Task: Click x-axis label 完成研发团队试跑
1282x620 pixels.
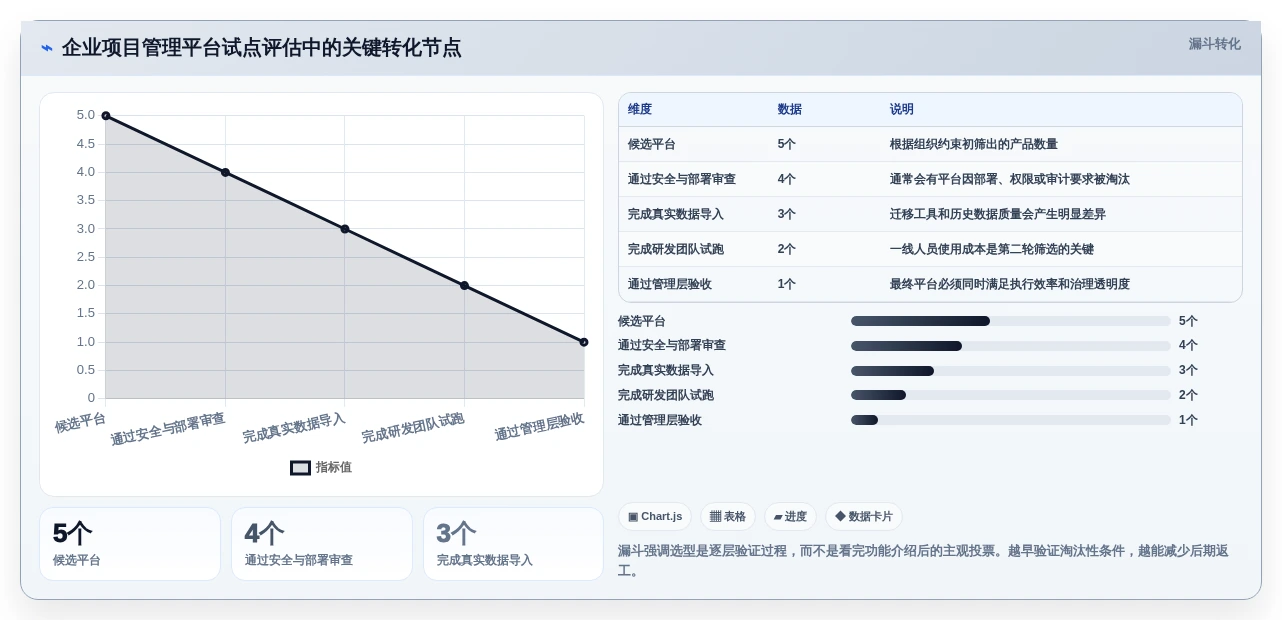Action: tap(413, 428)
